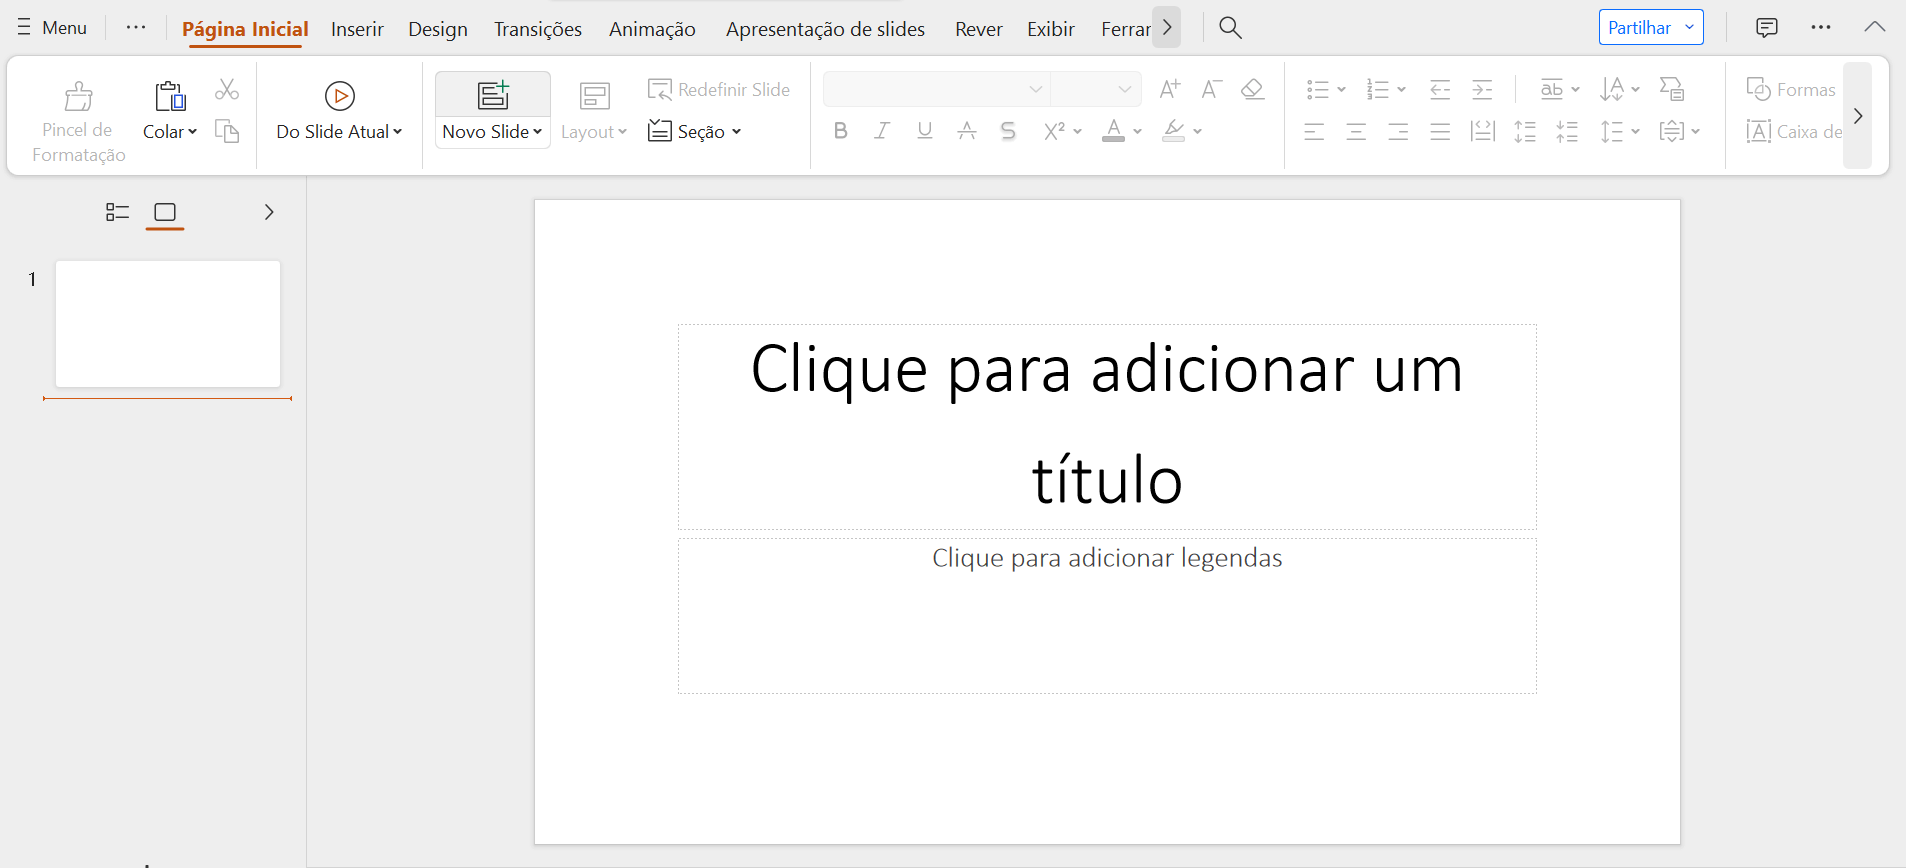1906x868 pixels.
Task: Increase font size icon
Action: [1169, 89]
